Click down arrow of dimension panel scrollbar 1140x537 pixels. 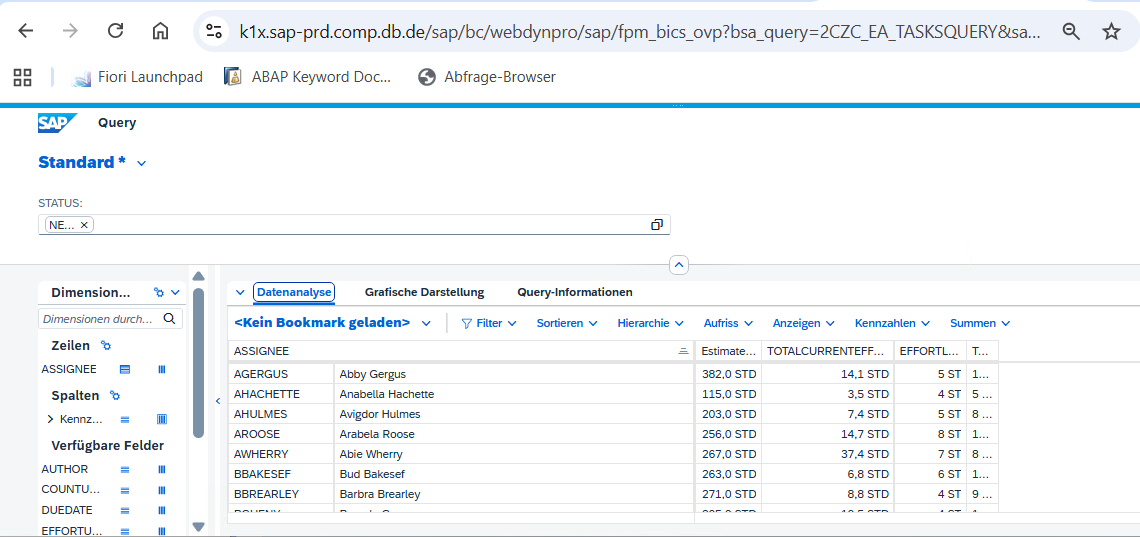(198, 526)
